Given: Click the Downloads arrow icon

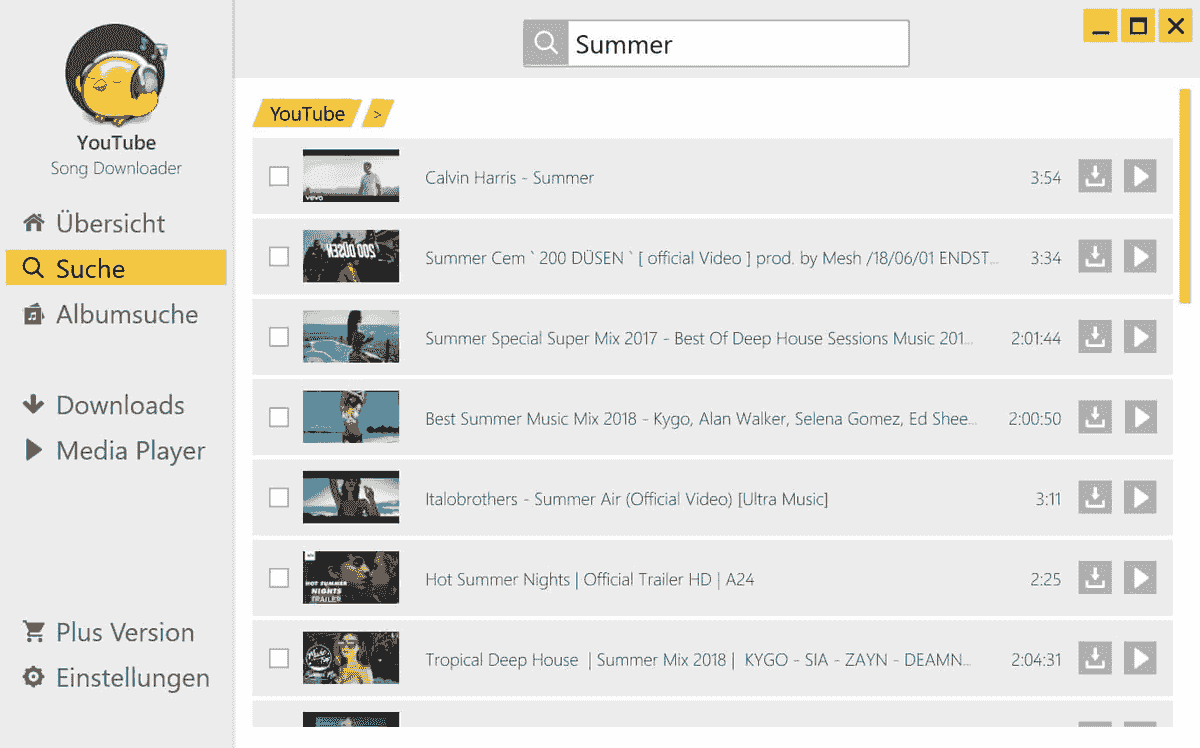Looking at the screenshot, I should tap(34, 404).
